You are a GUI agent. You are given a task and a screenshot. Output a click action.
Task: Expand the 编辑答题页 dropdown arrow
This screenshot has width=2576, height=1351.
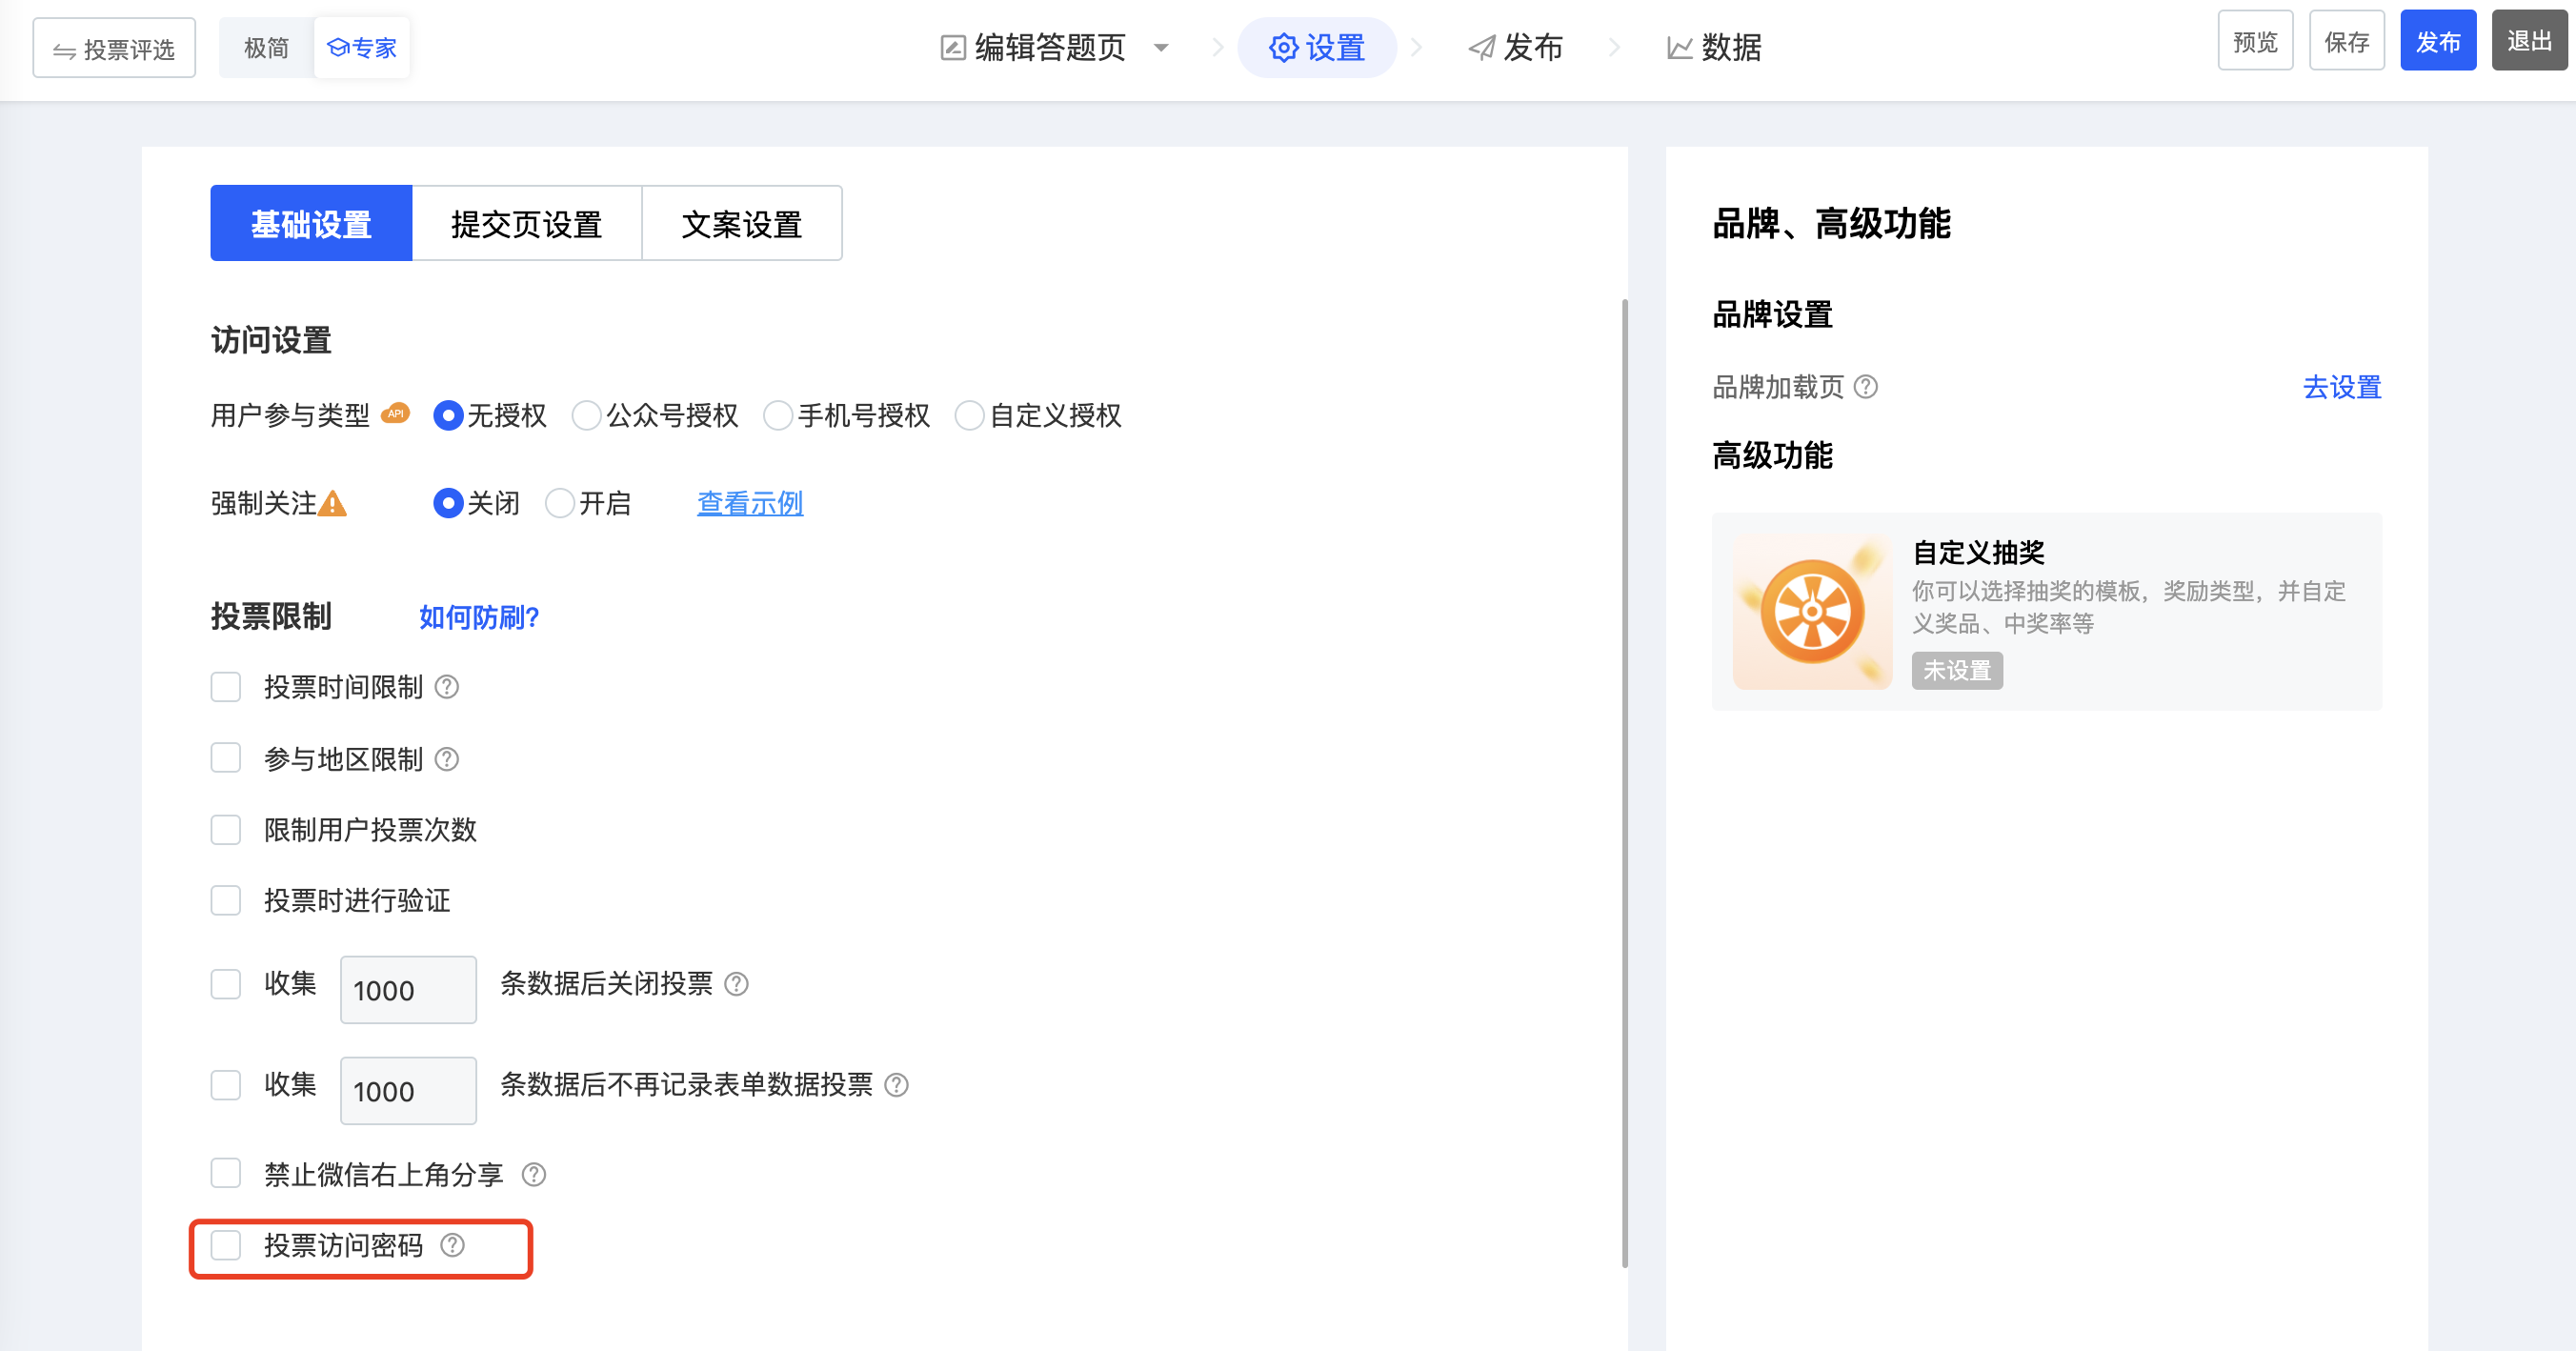(1161, 48)
